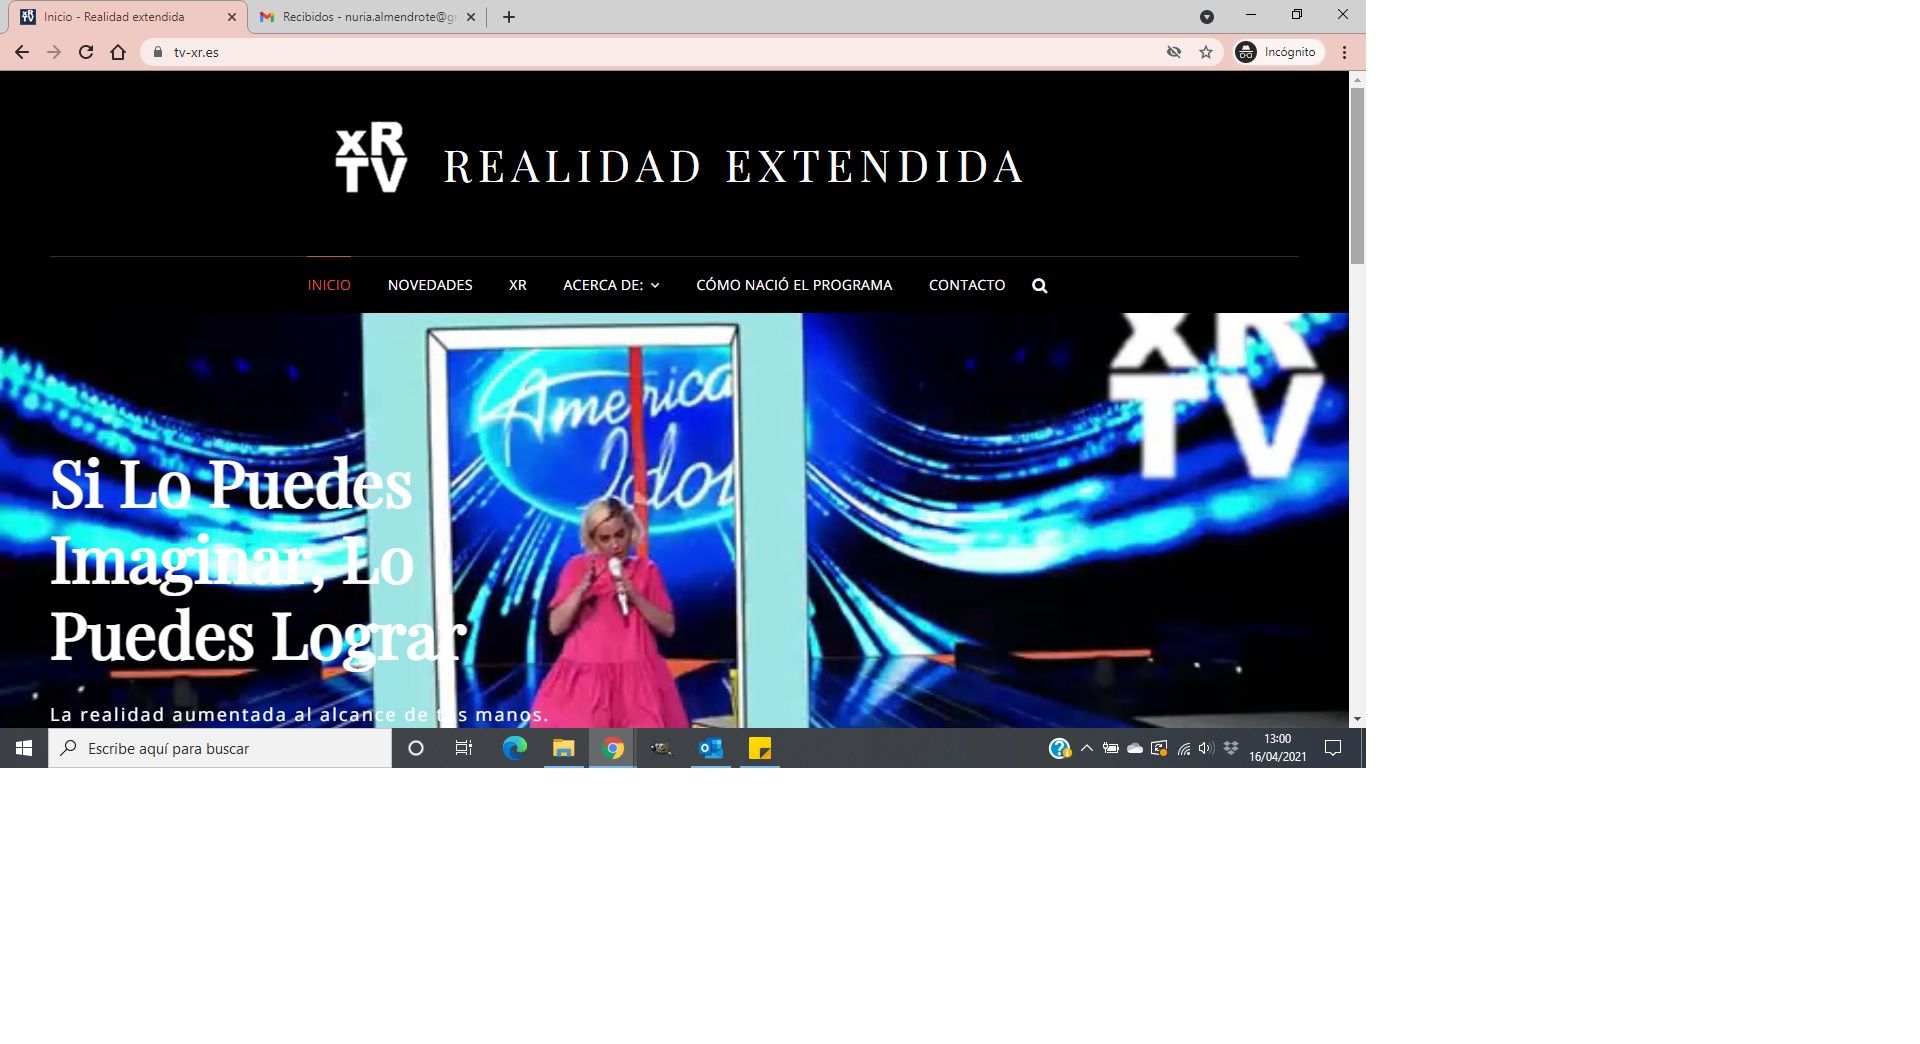Open a new browser tab
Screen dimensions: 1920x1044
[x=509, y=17]
